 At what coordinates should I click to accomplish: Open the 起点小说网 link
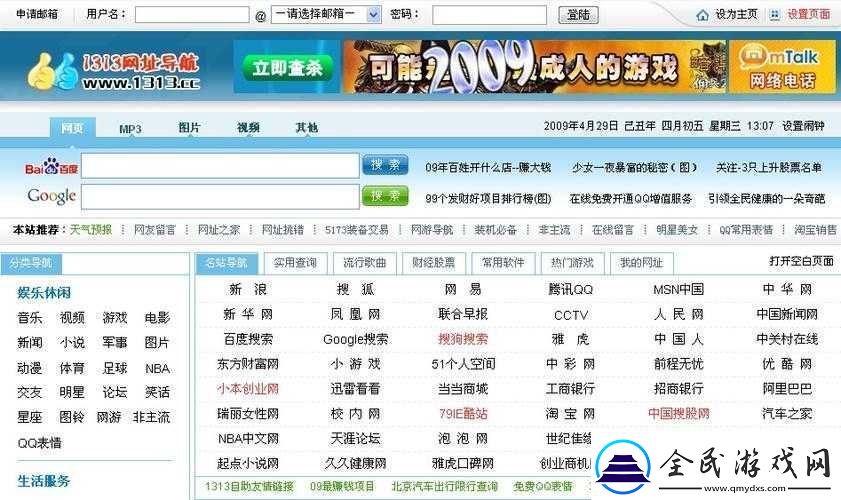[x=248, y=463]
